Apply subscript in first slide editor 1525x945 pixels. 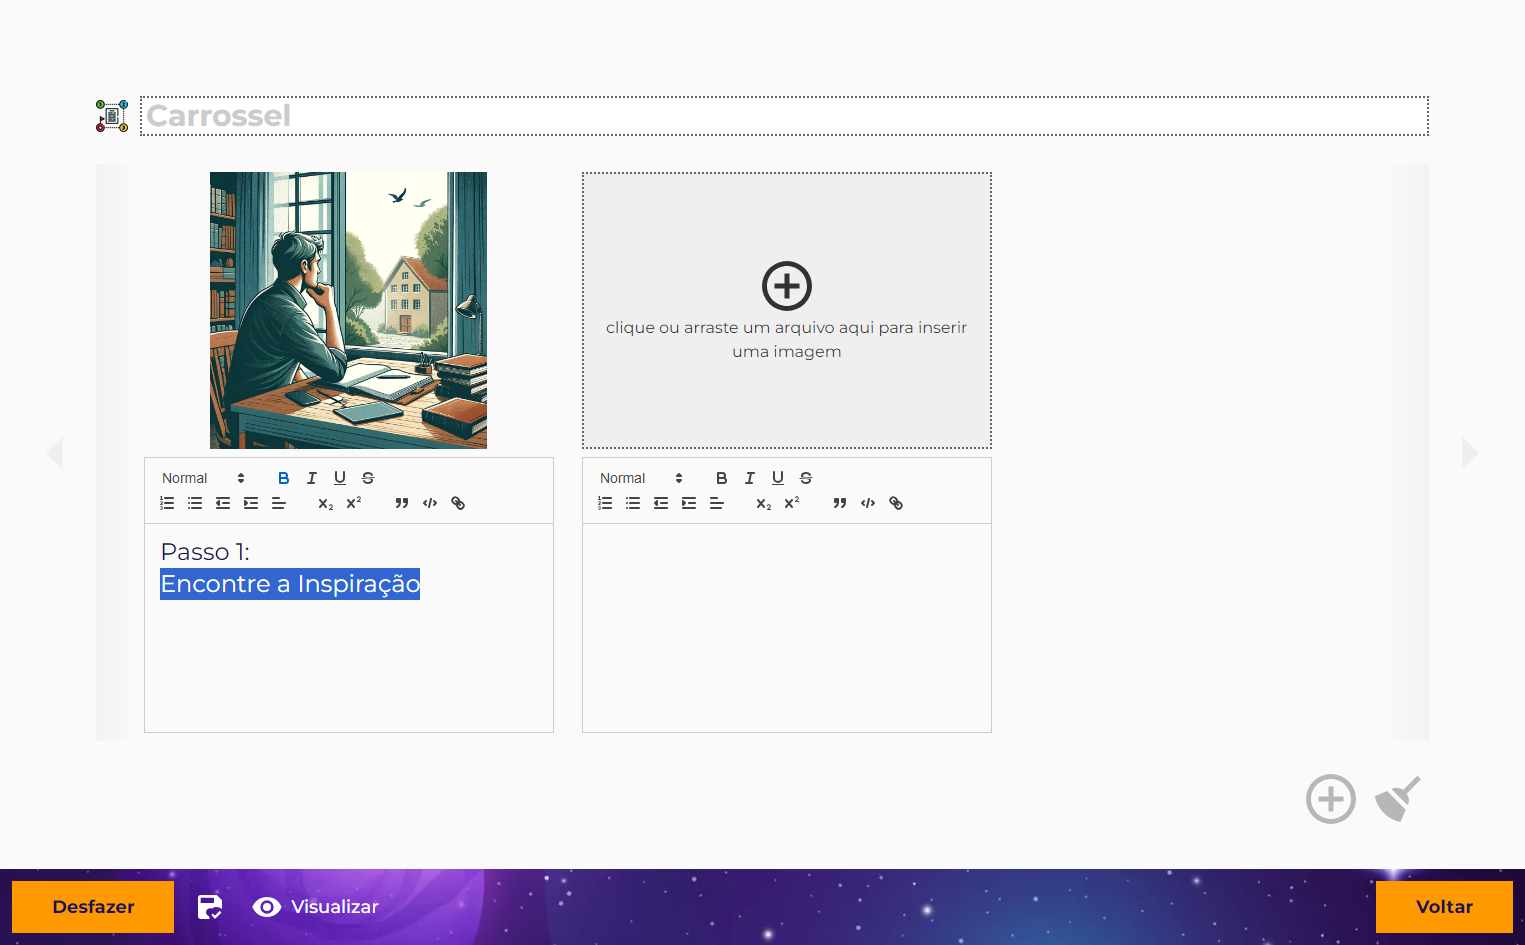(x=326, y=503)
